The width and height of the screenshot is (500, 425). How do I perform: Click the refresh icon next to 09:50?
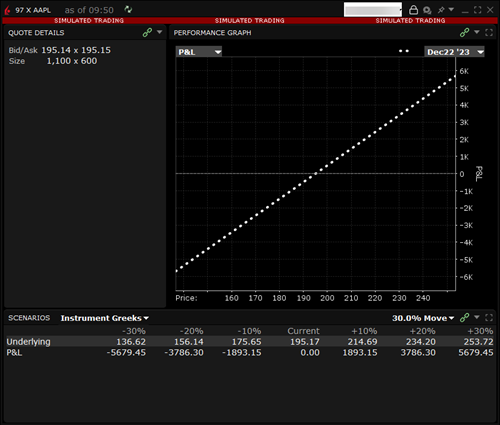pos(128,10)
